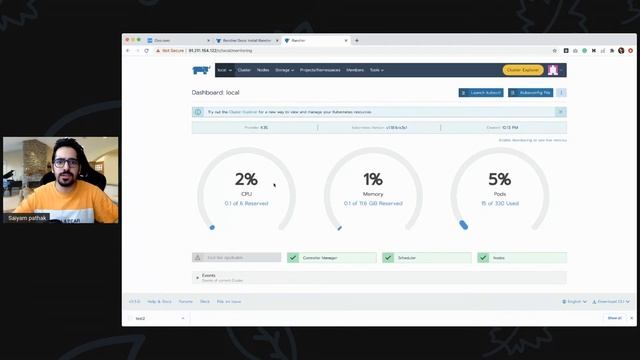Click the green circle extension icon
640x360 pixels.
584,51
